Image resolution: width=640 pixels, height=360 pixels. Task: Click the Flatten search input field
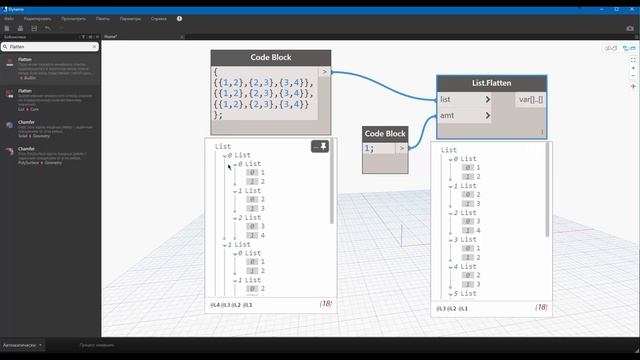point(50,47)
